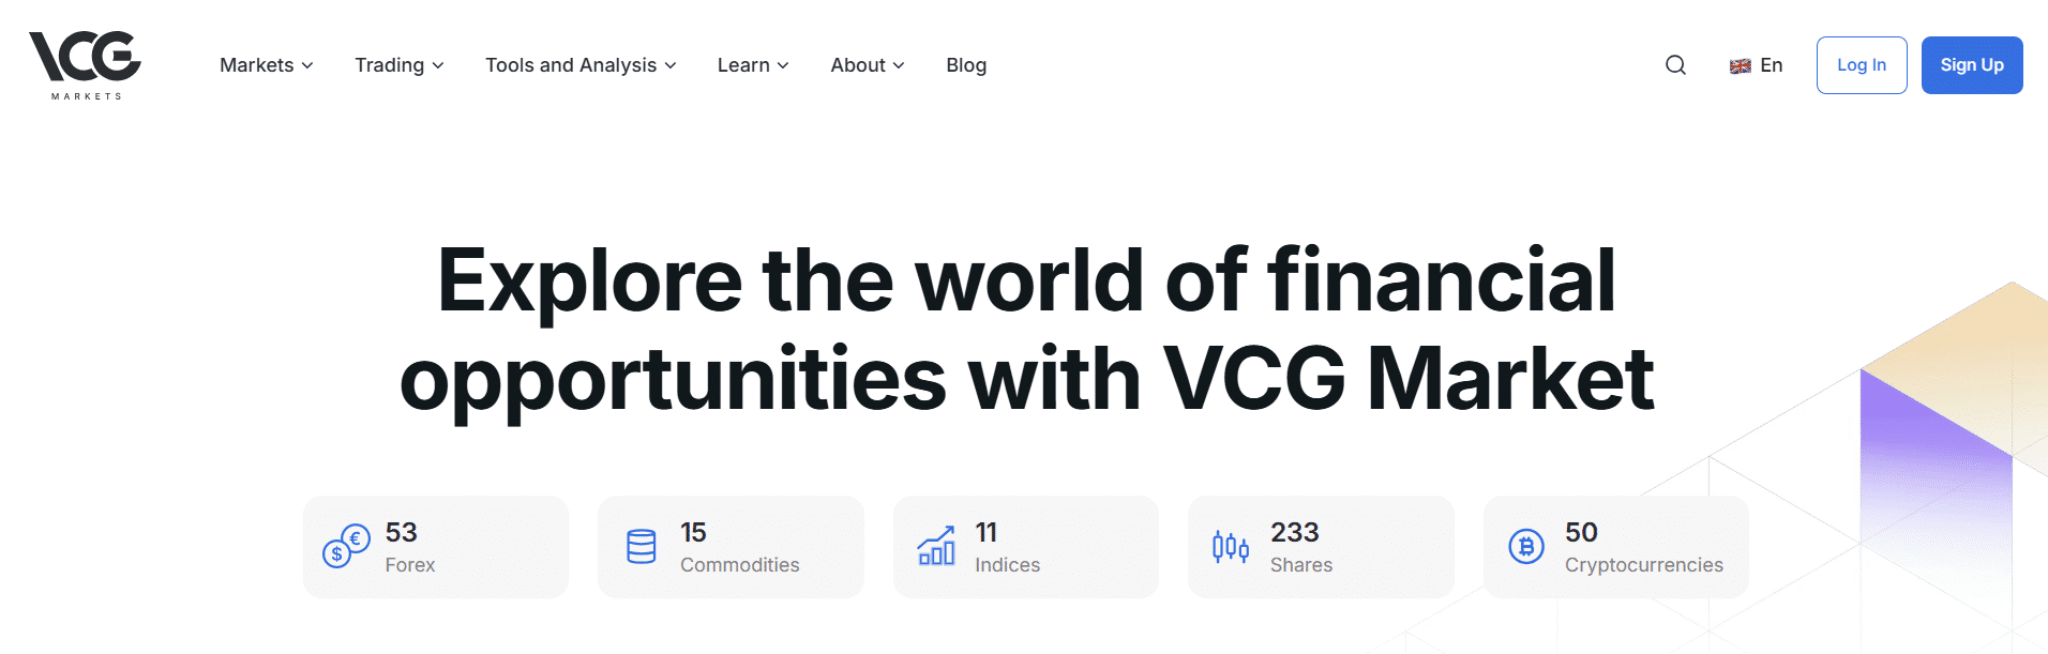2048x654 pixels.
Task: Select the Indices growth chart icon
Action: click(x=936, y=547)
